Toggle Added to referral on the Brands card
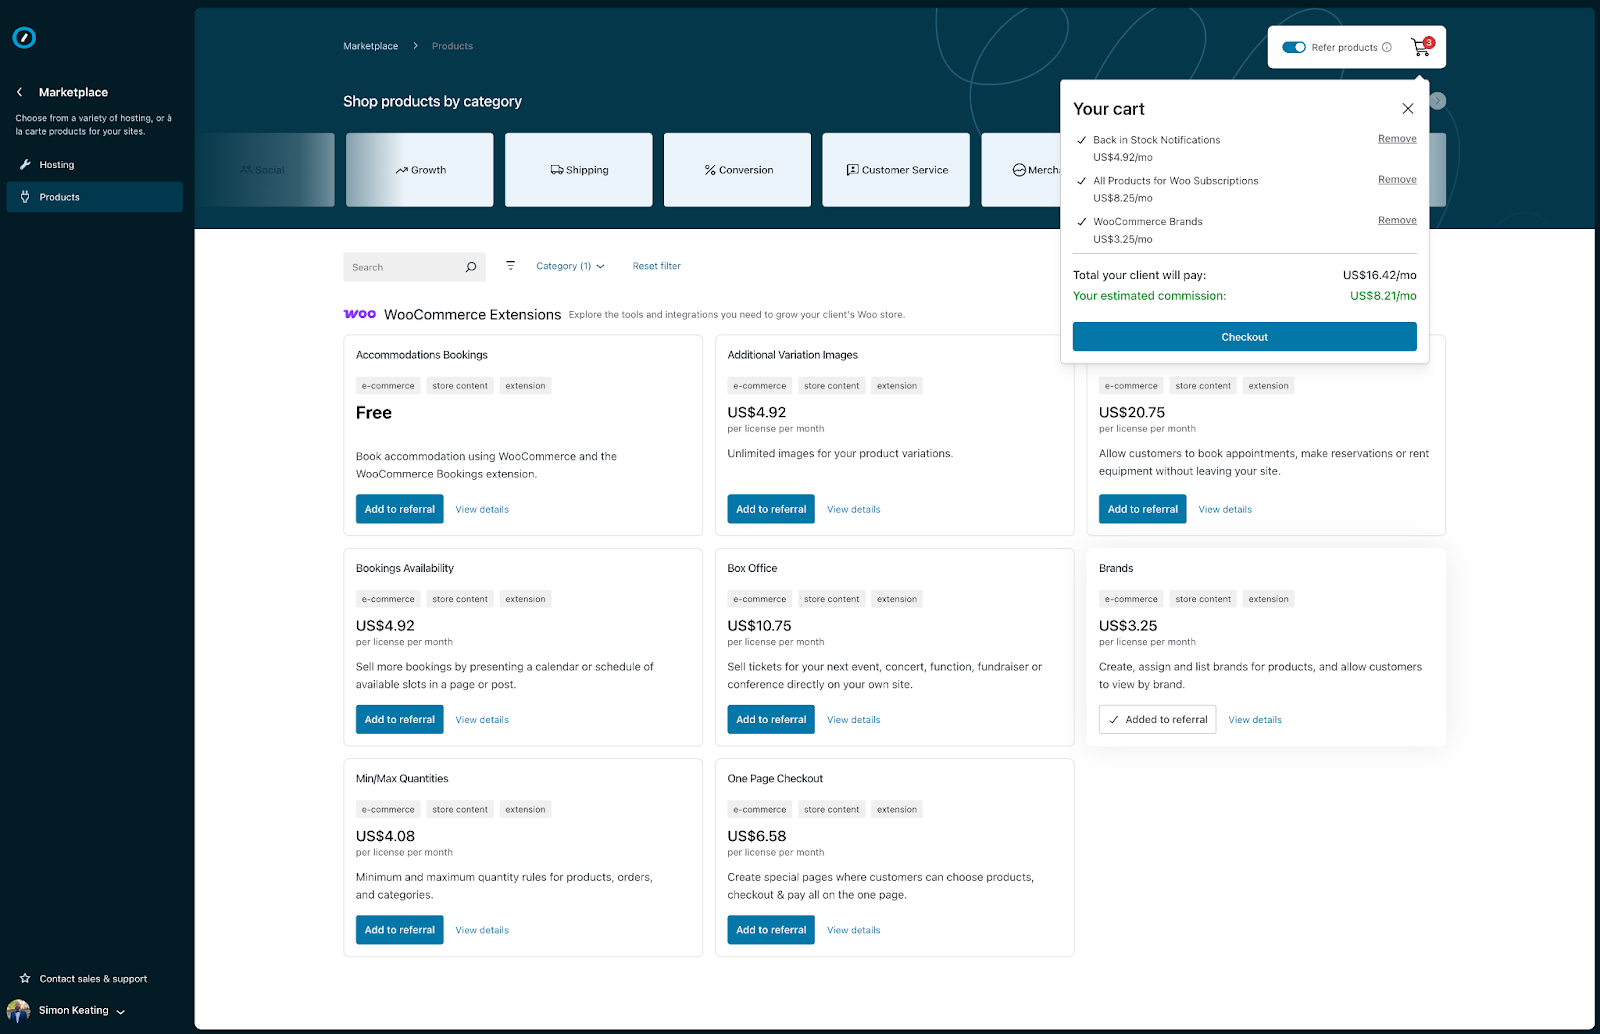Image resolution: width=1600 pixels, height=1034 pixels. (1157, 719)
